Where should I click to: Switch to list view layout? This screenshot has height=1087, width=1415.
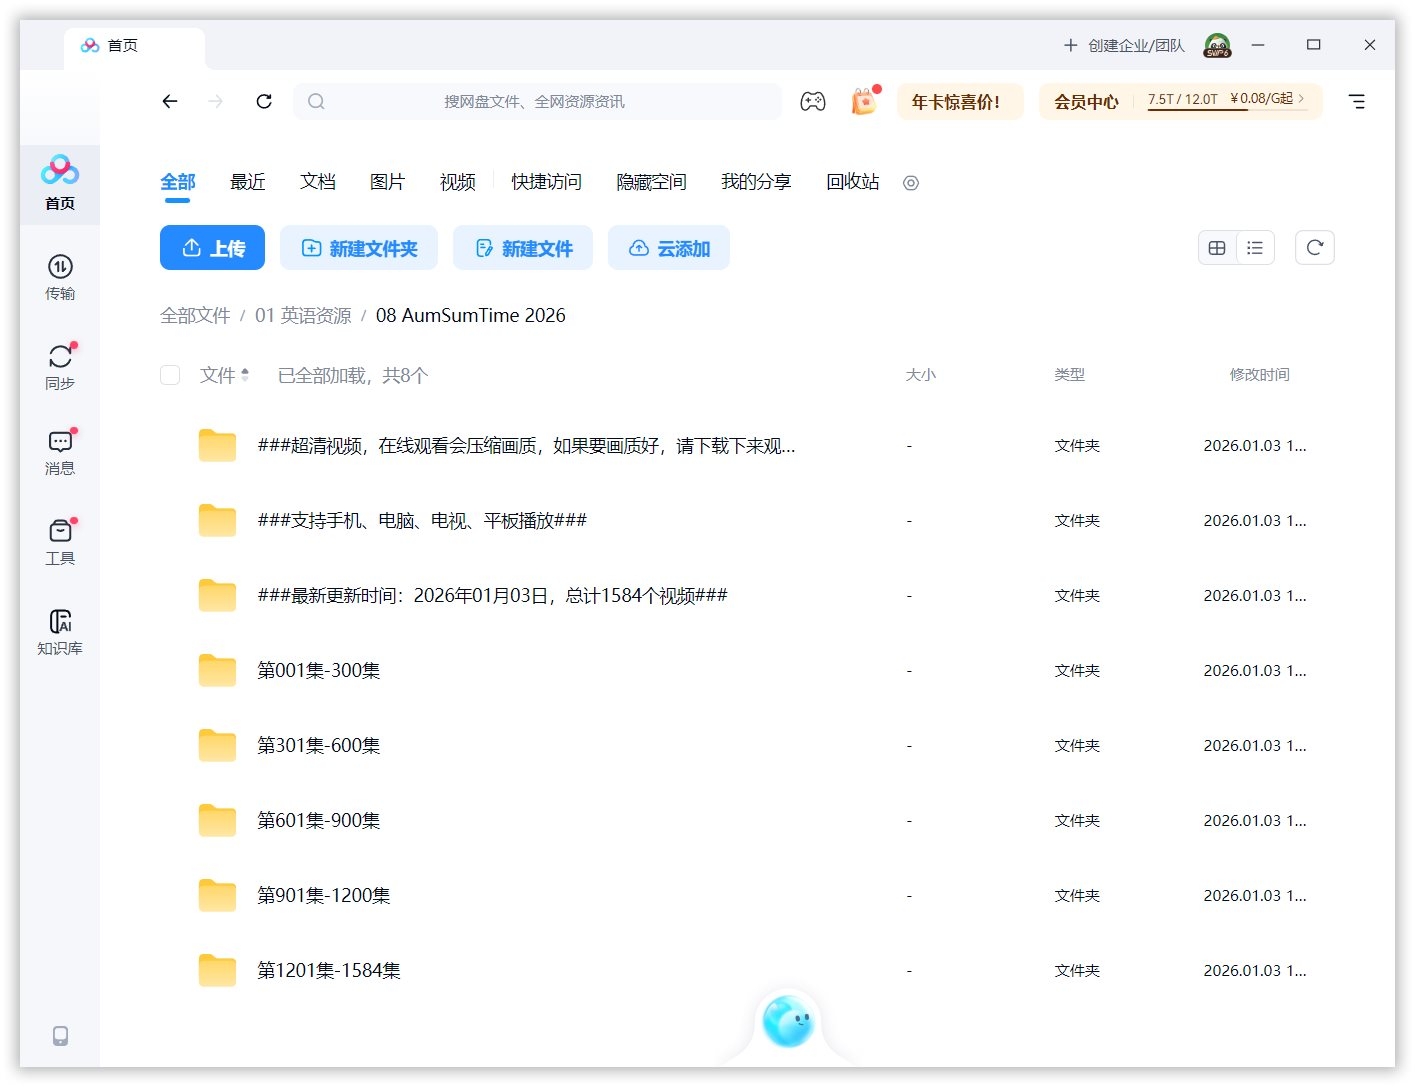coord(1255,247)
